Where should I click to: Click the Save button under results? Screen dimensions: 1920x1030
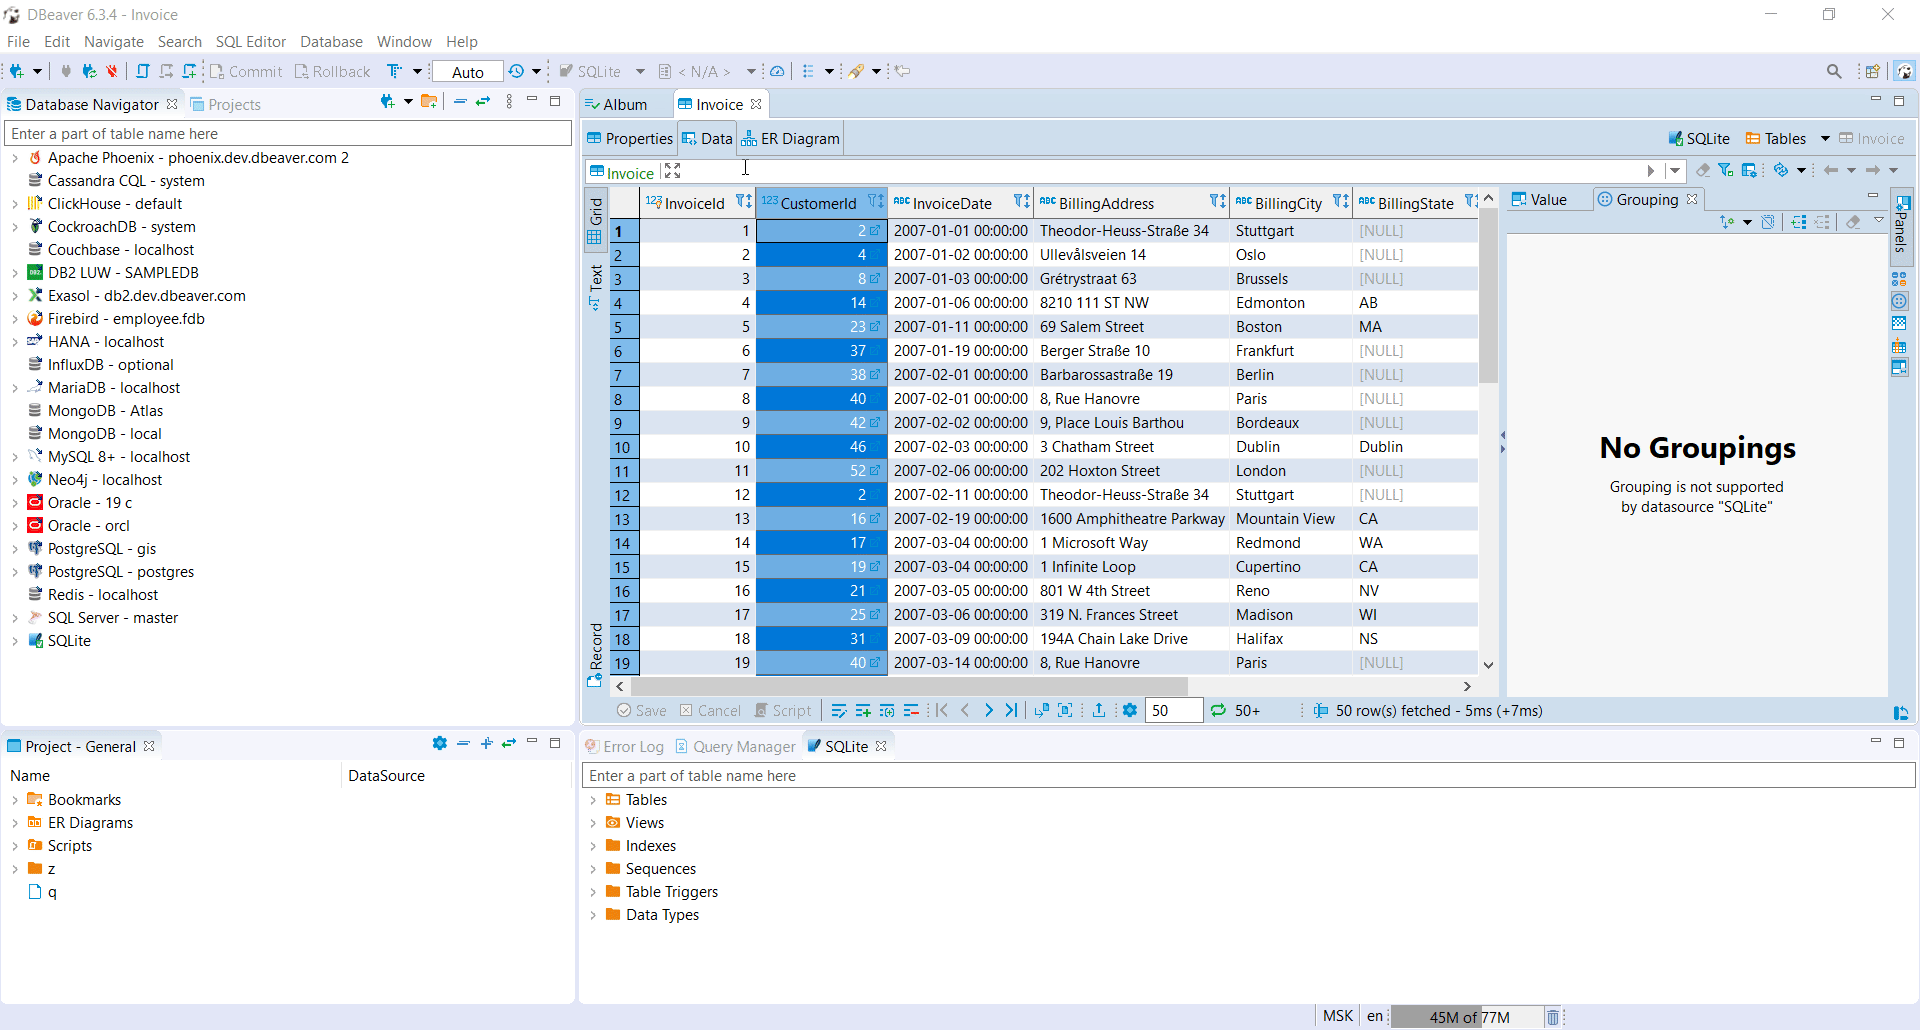pos(643,710)
